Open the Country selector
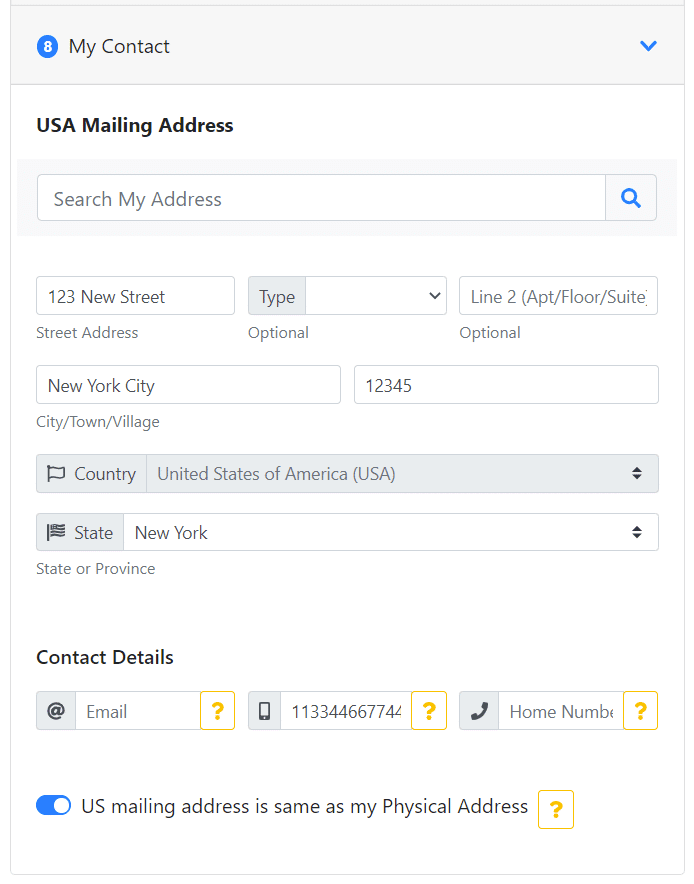The height and width of the screenshot is (884, 694). [400, 473]
